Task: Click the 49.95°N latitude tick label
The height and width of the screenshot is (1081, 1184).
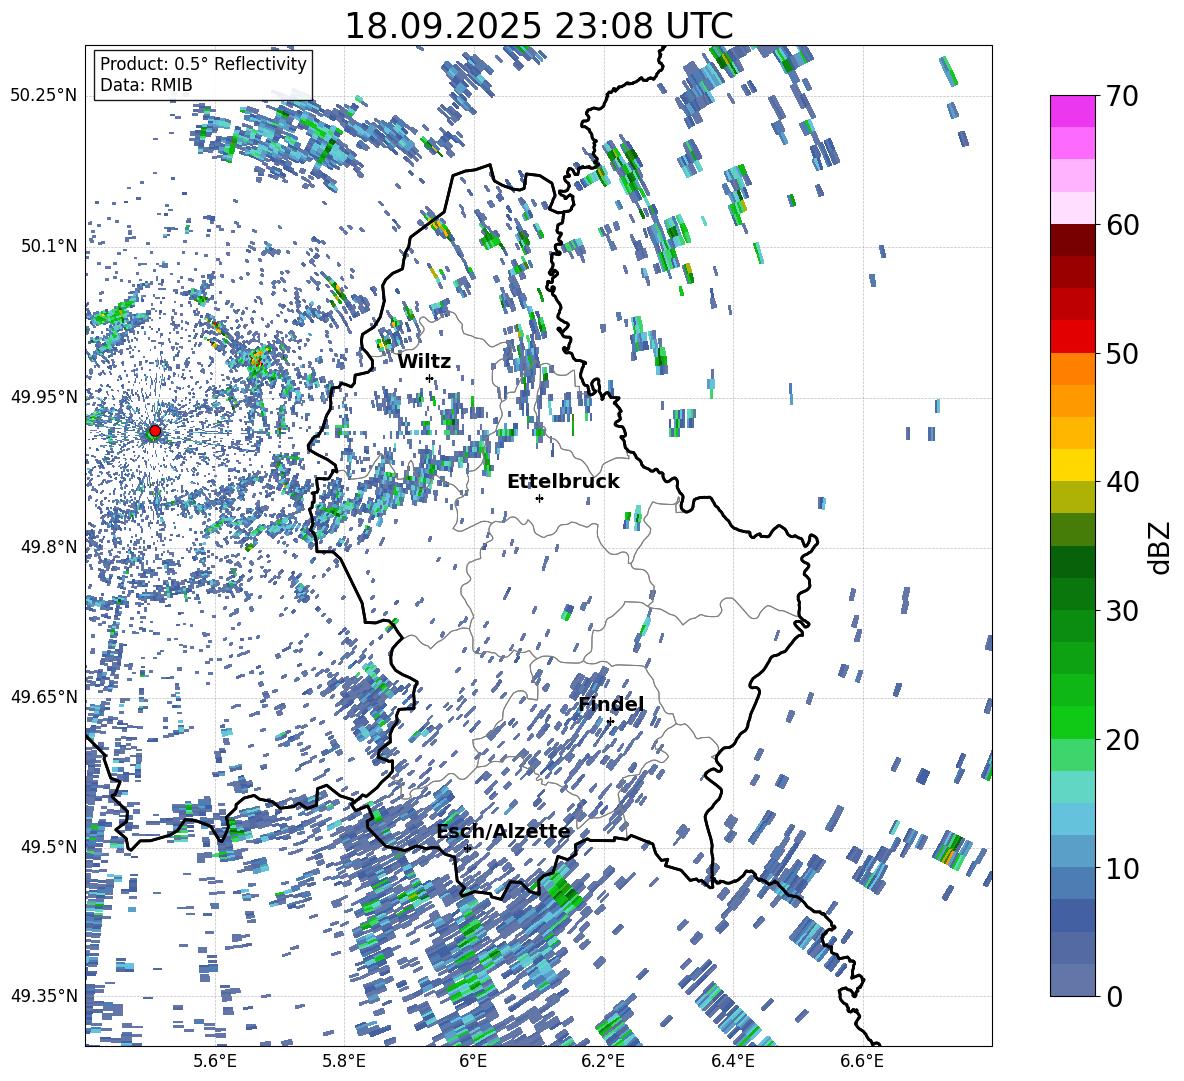Action: point(44,396)
